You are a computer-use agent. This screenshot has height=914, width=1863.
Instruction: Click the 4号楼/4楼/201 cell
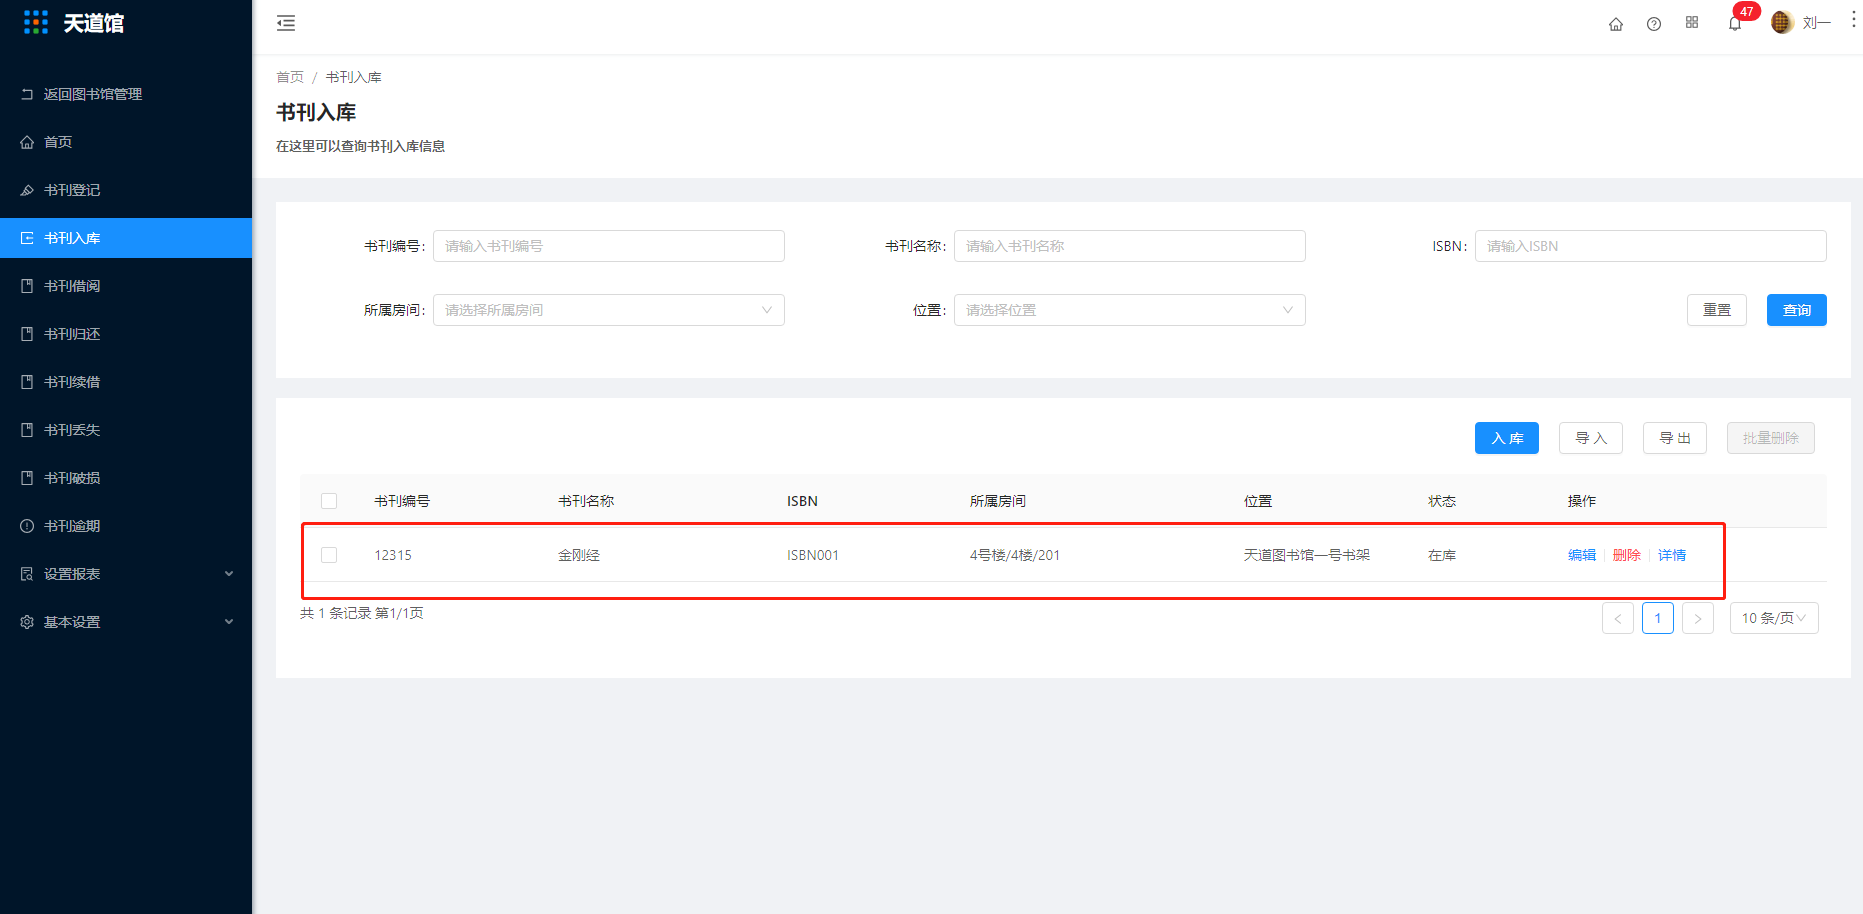pyautogui.click(x=1015, y=555)
